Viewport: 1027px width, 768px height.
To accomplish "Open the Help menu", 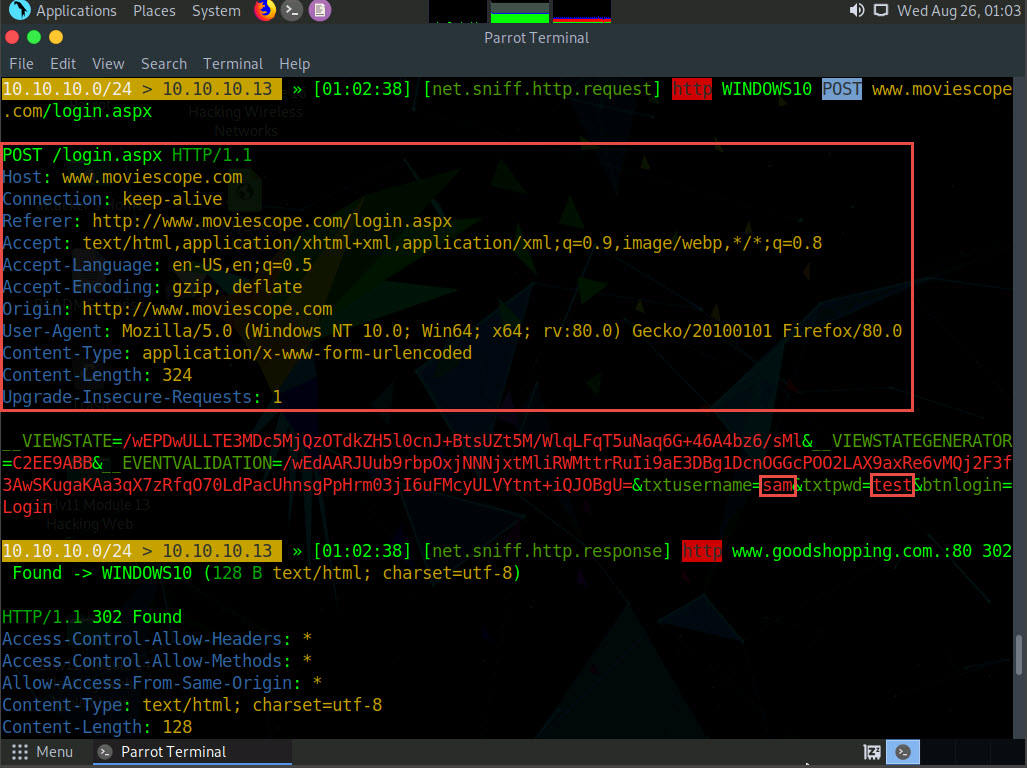I will 294,64.
